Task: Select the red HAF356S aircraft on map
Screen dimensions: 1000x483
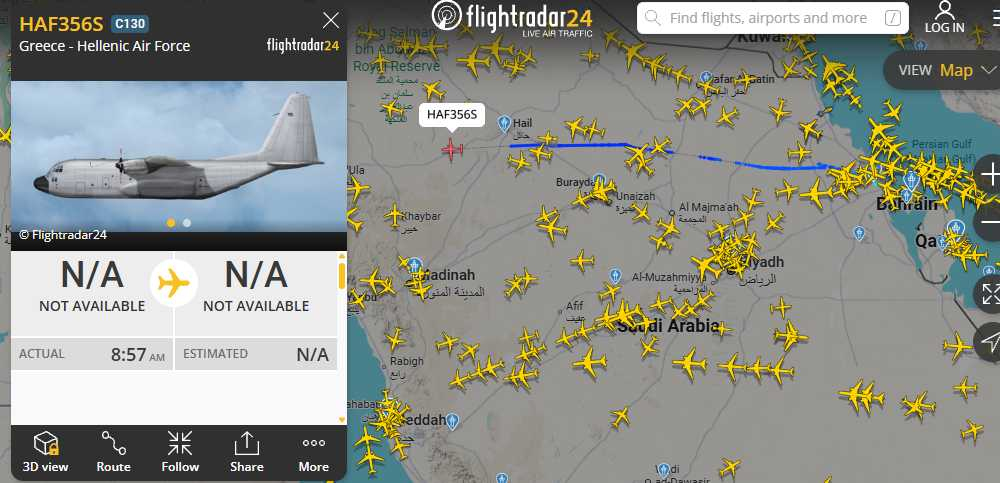Action: [452, 149]
